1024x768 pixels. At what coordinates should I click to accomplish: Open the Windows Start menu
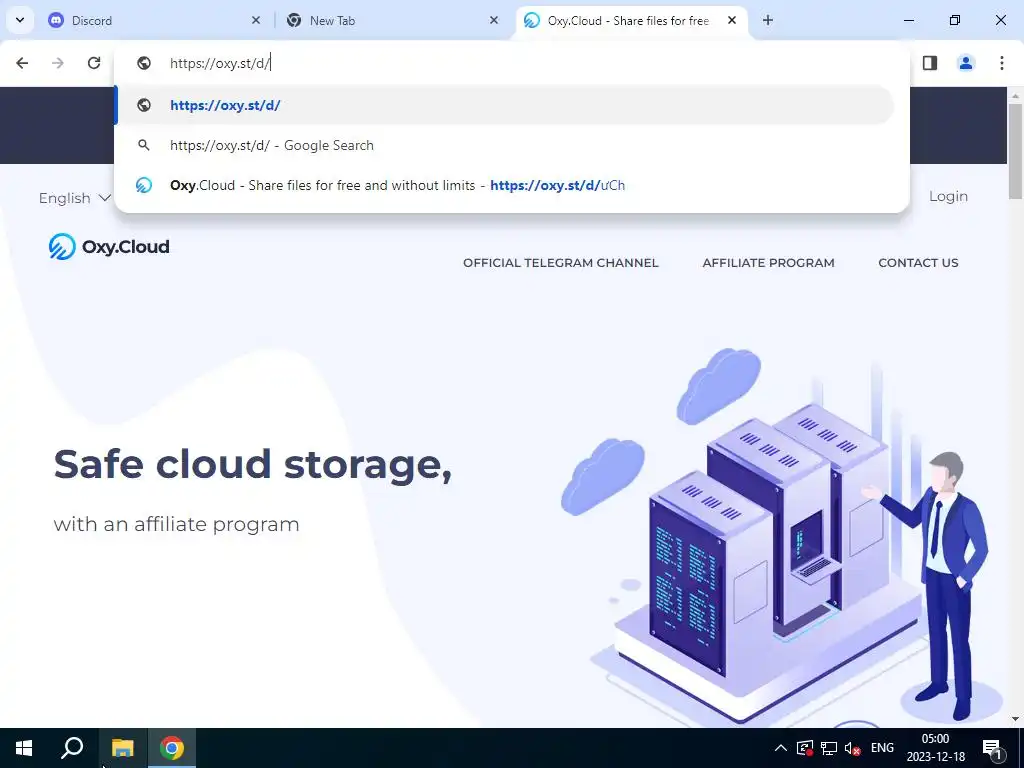[24, 748]
